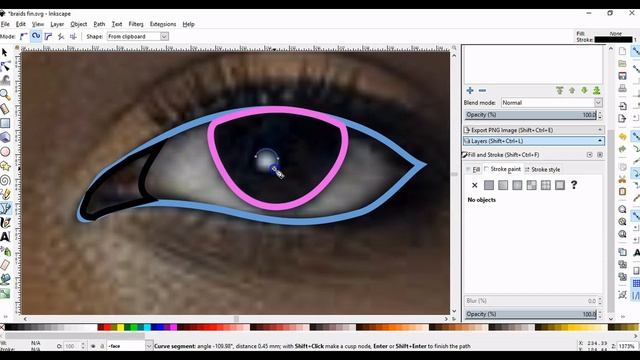Click the Undo yellow arrow icon
The image size is (640, 360).
(622, 136)
